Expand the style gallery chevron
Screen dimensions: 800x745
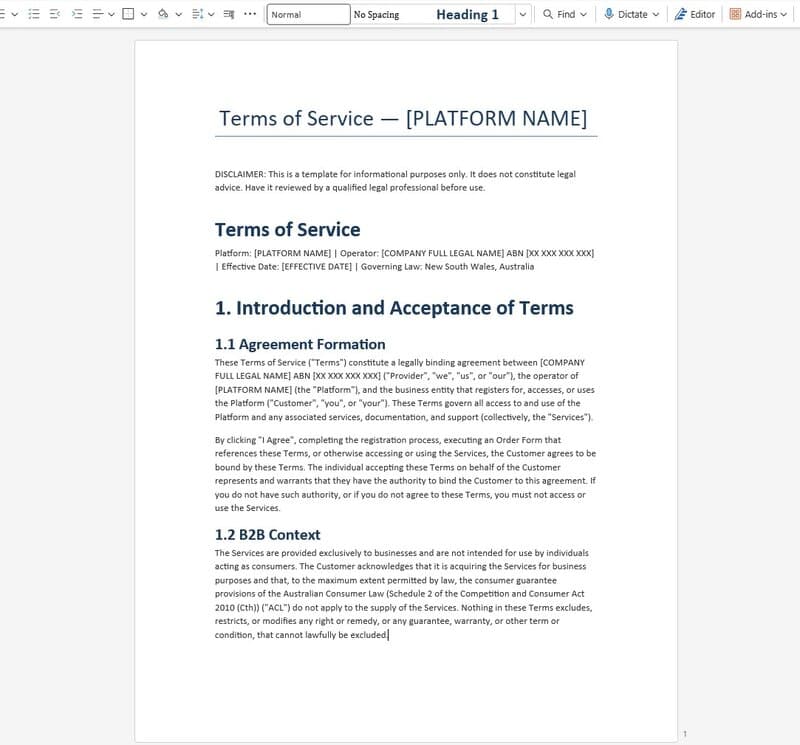coord(521,14)
